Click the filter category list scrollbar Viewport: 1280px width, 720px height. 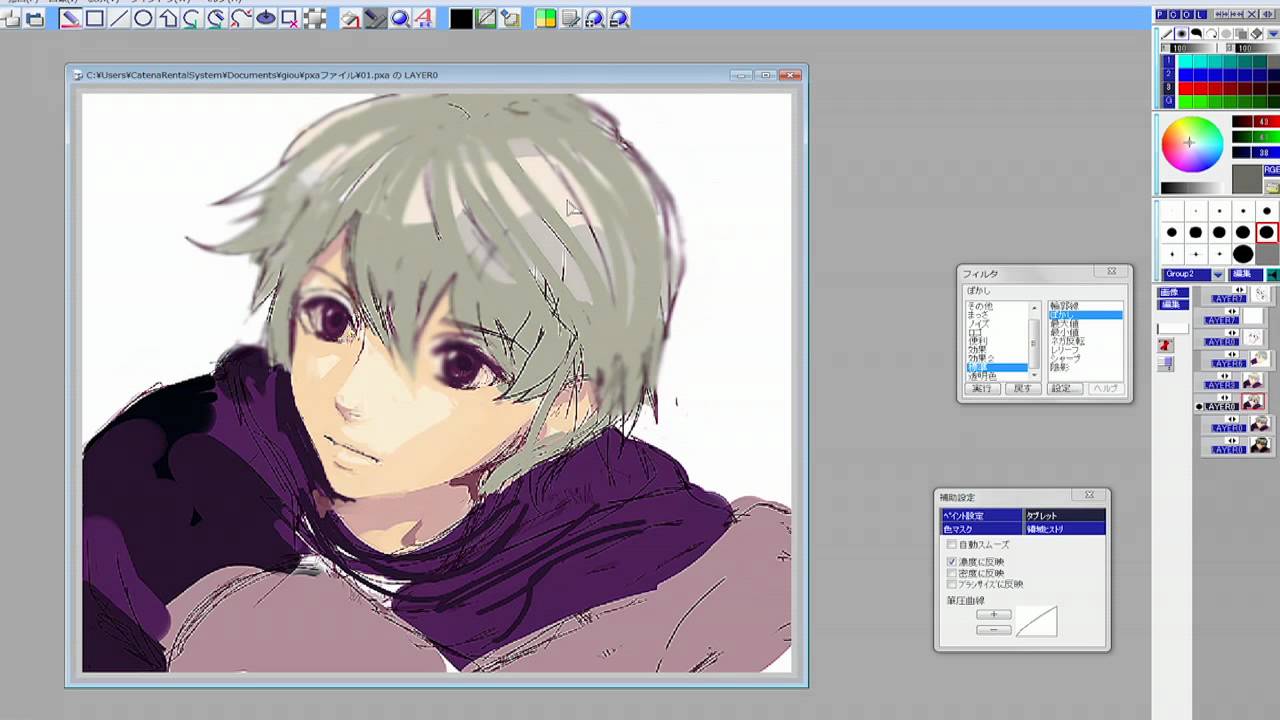click(1034, 340)
